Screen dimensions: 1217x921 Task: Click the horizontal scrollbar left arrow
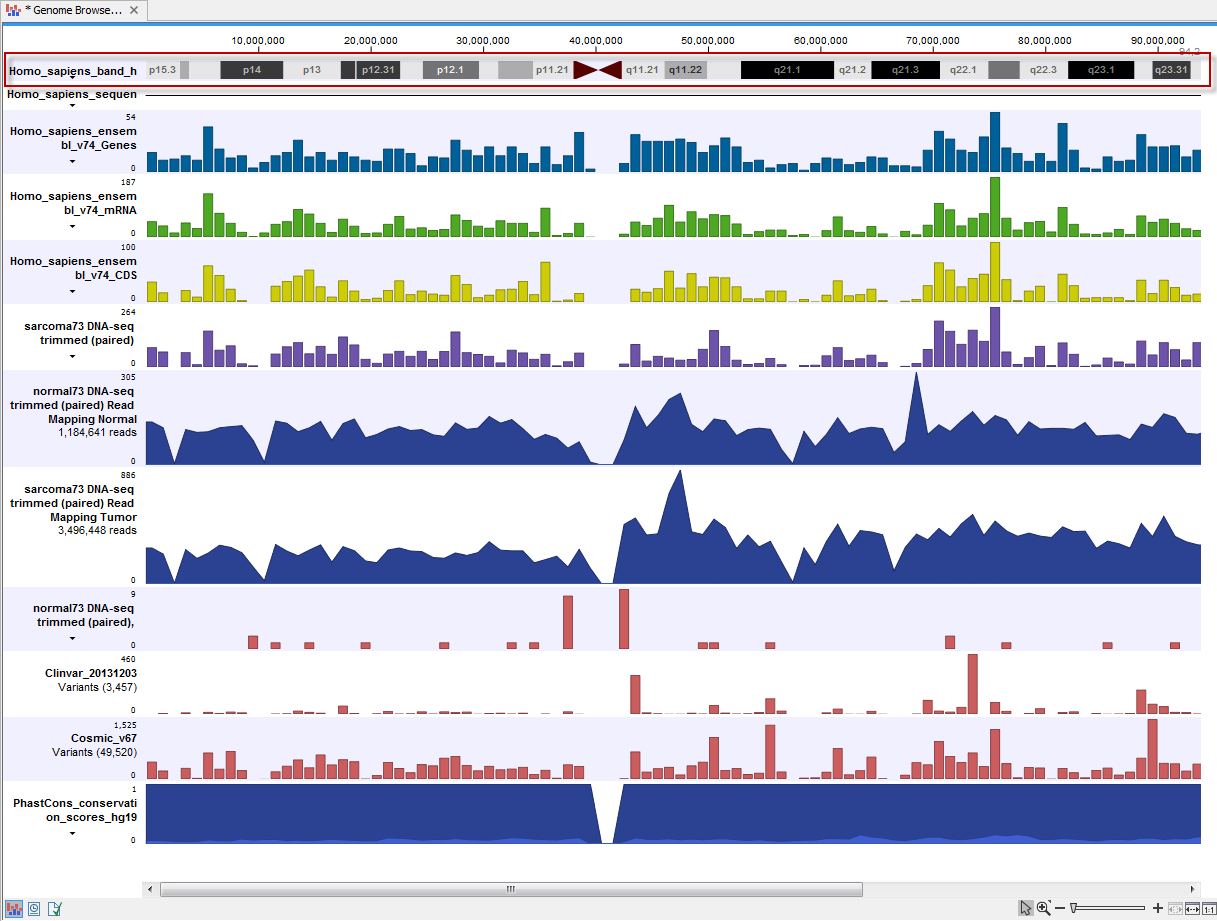tap(151, 889)
